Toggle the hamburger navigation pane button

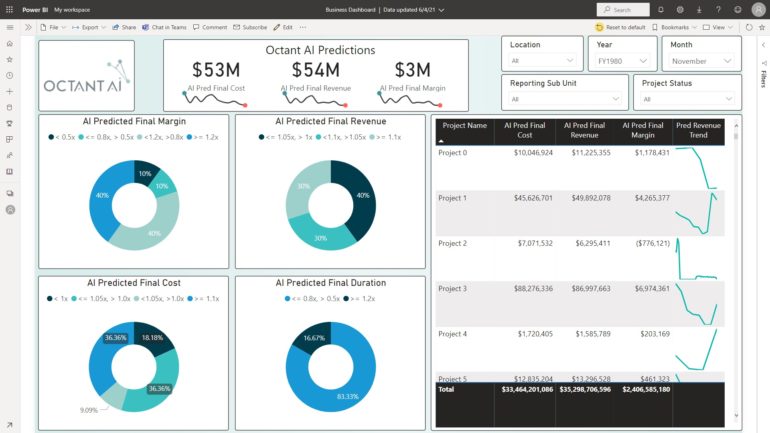coord(10,27)
